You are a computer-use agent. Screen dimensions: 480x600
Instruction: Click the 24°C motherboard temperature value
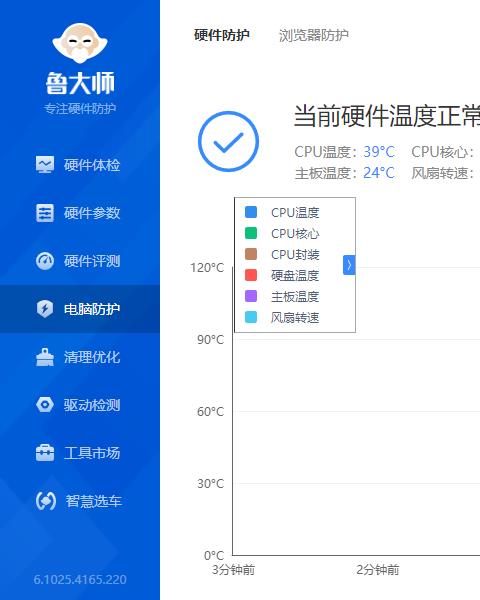(x=379, y=173)
